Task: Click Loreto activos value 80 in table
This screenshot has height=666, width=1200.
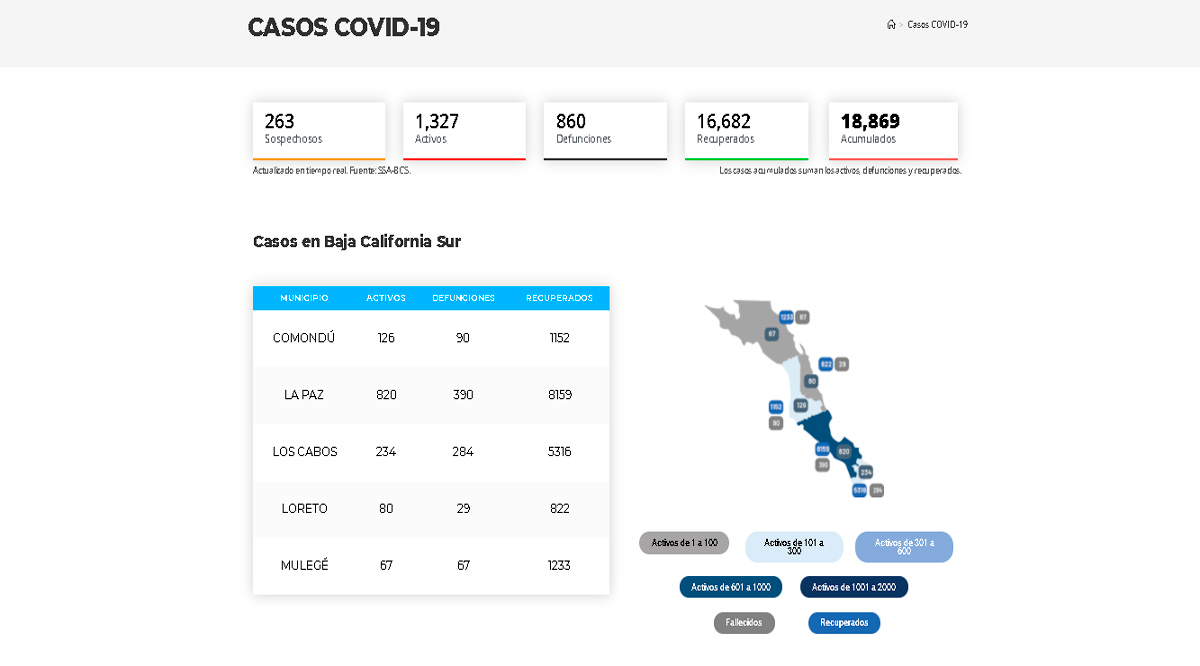Action: 386,509
